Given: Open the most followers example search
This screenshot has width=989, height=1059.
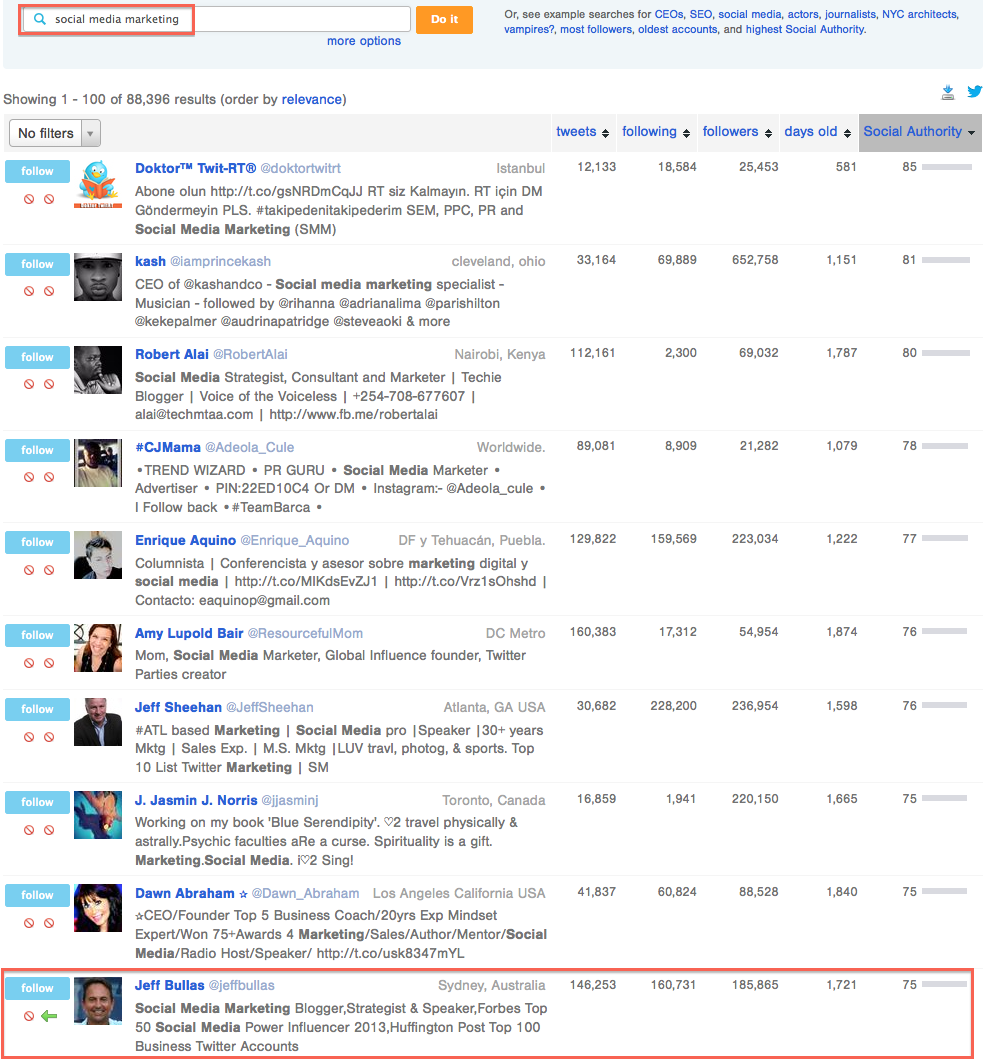Looking at the screenshot, I should coord(596,30).
